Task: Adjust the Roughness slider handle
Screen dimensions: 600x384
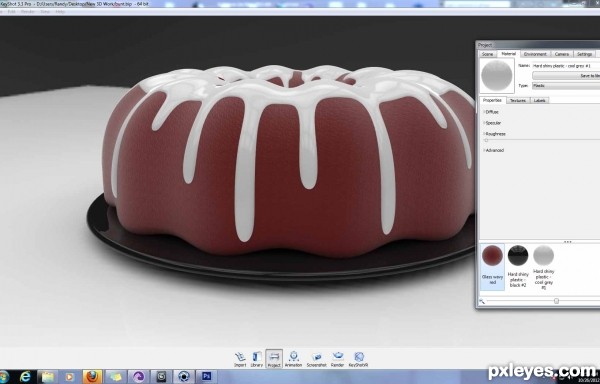Action: [486, 140]
